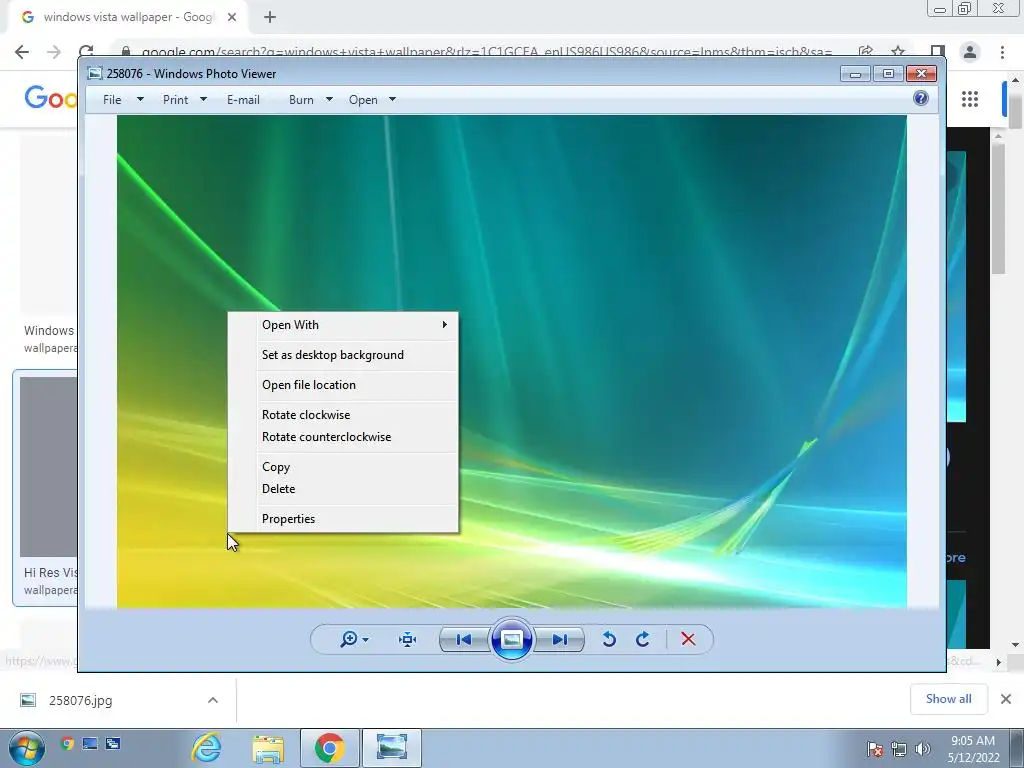Rotate clockwise using the toolbar arrow
Viewport: 1024px width, 768px height.
click(643, 639)
